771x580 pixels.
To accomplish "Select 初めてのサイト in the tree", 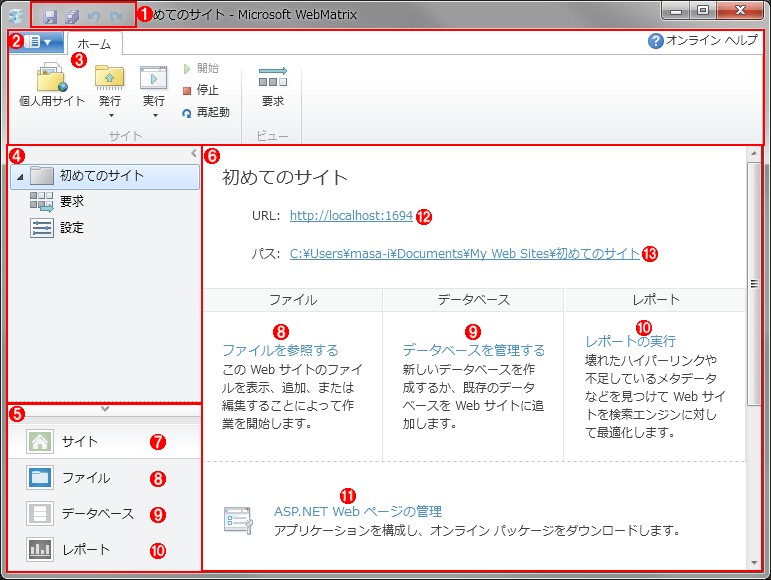I will pos(105,176).
